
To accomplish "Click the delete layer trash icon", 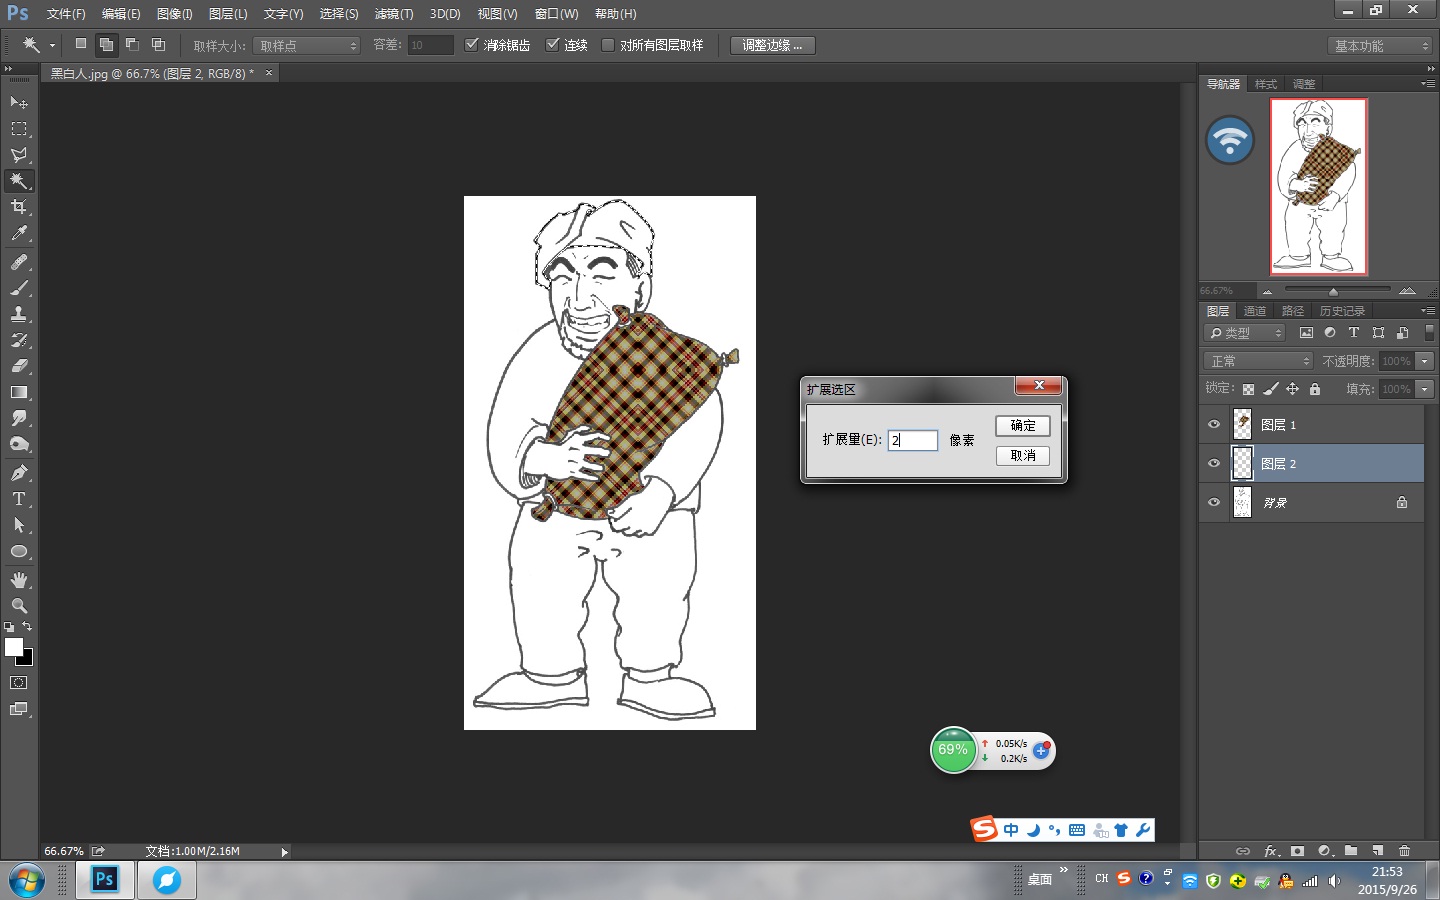I will [x=1404, y=851].
